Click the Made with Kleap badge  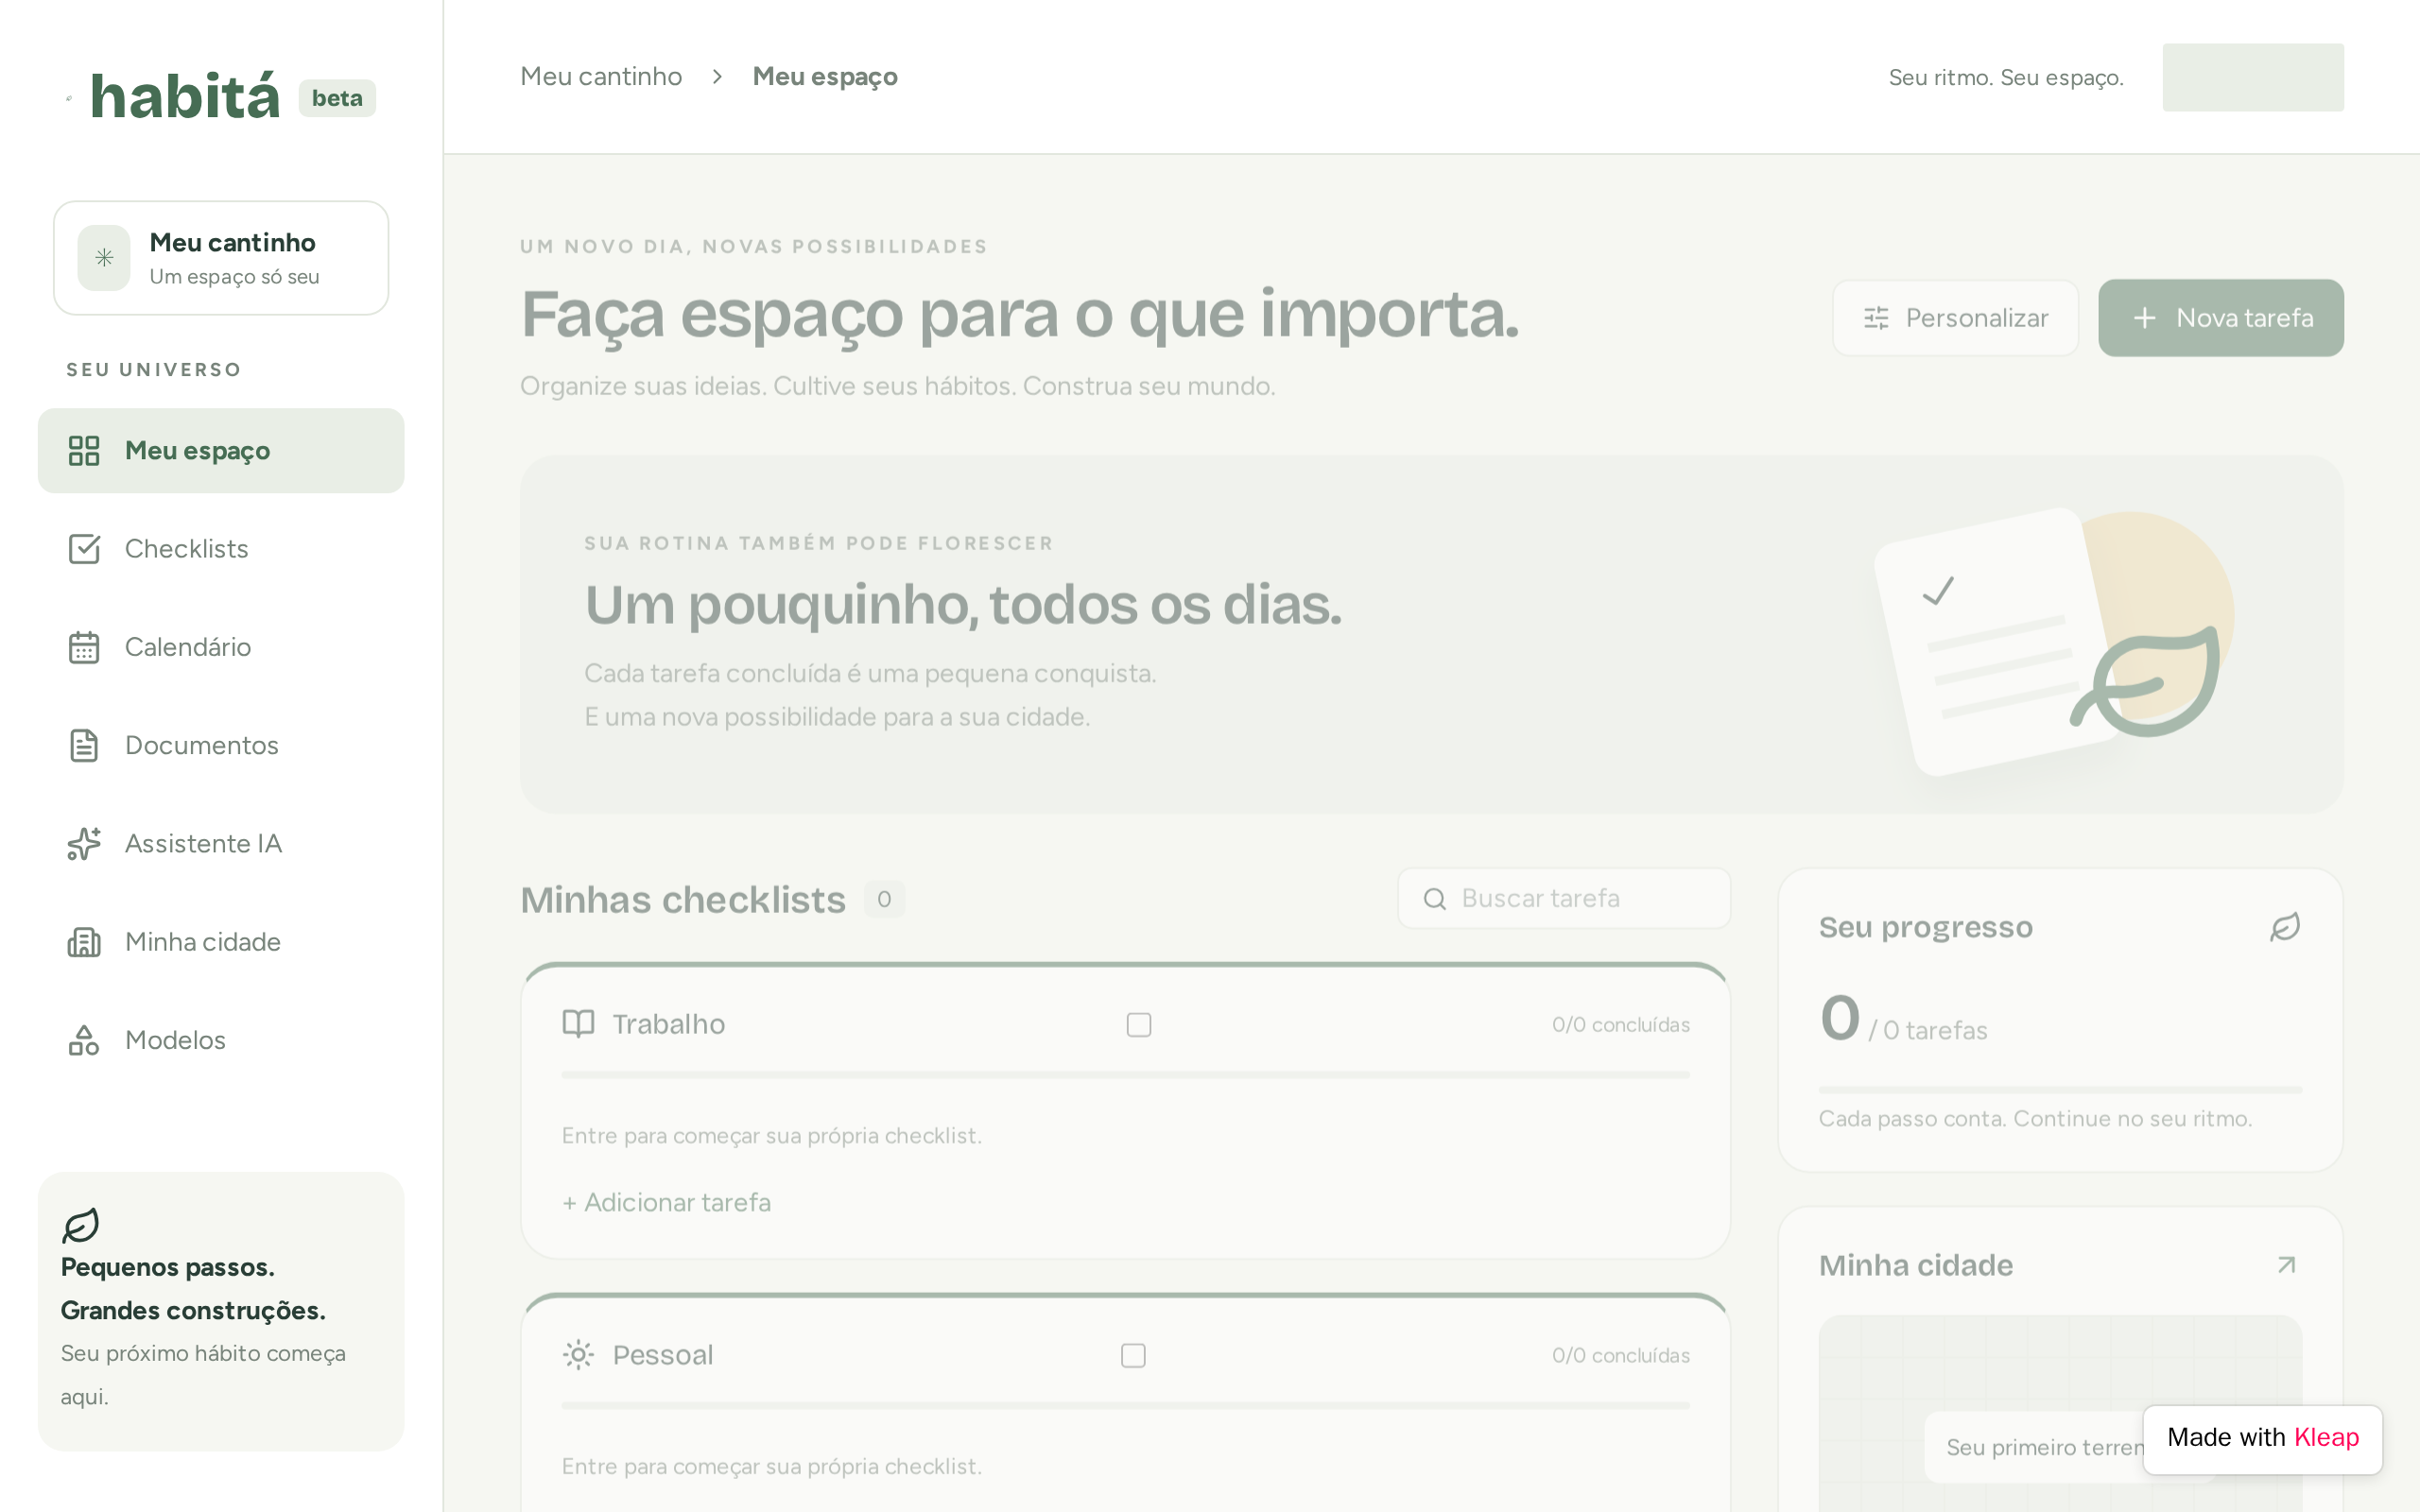tap(2262, 1439)
